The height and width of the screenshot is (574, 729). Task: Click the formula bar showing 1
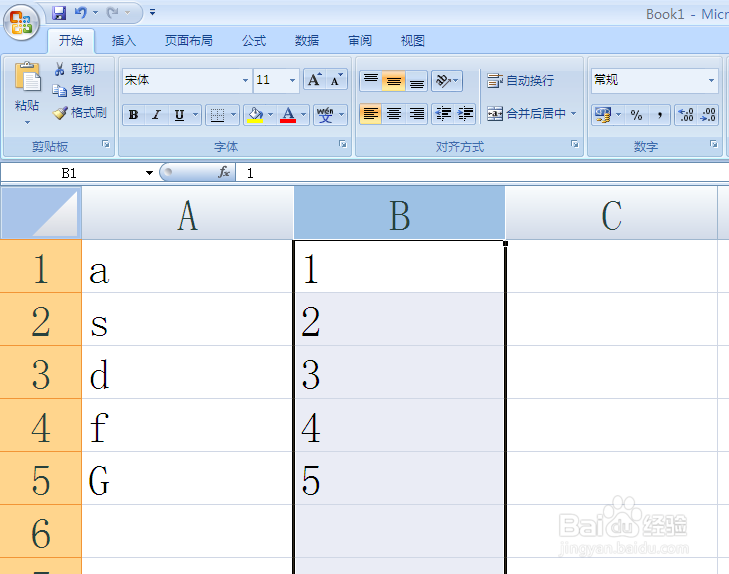(x=482, y=173)
